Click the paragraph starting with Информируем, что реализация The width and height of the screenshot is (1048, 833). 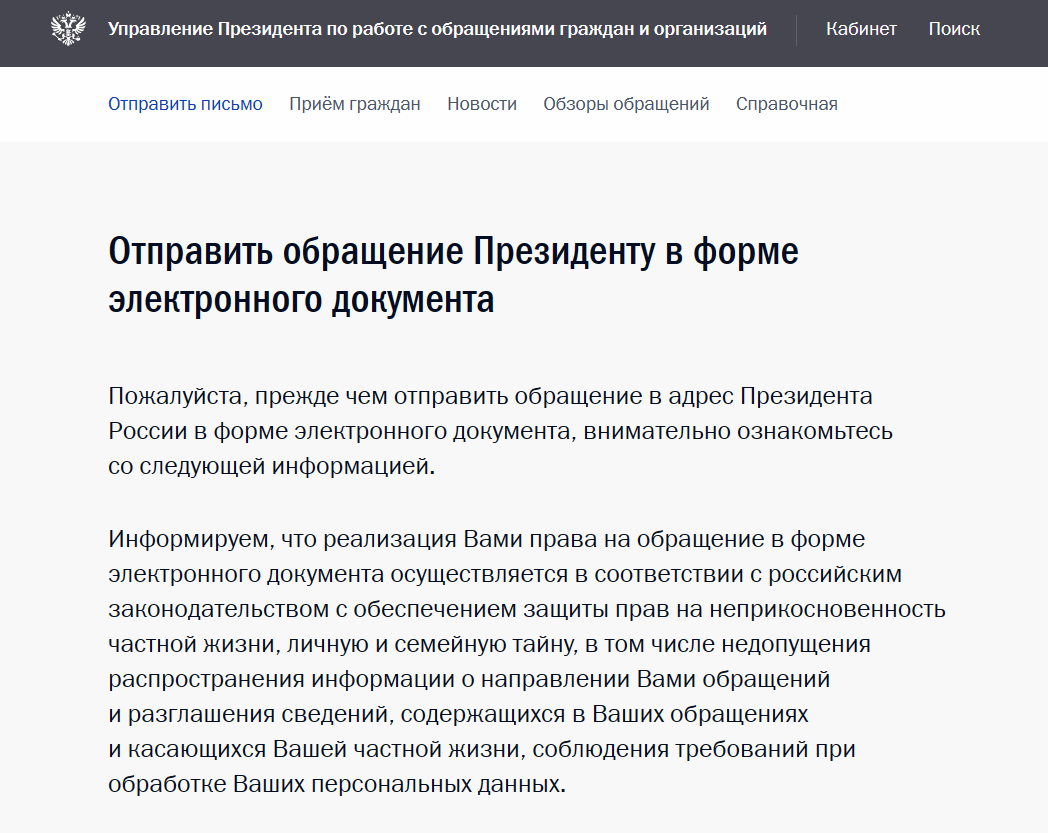527,661
